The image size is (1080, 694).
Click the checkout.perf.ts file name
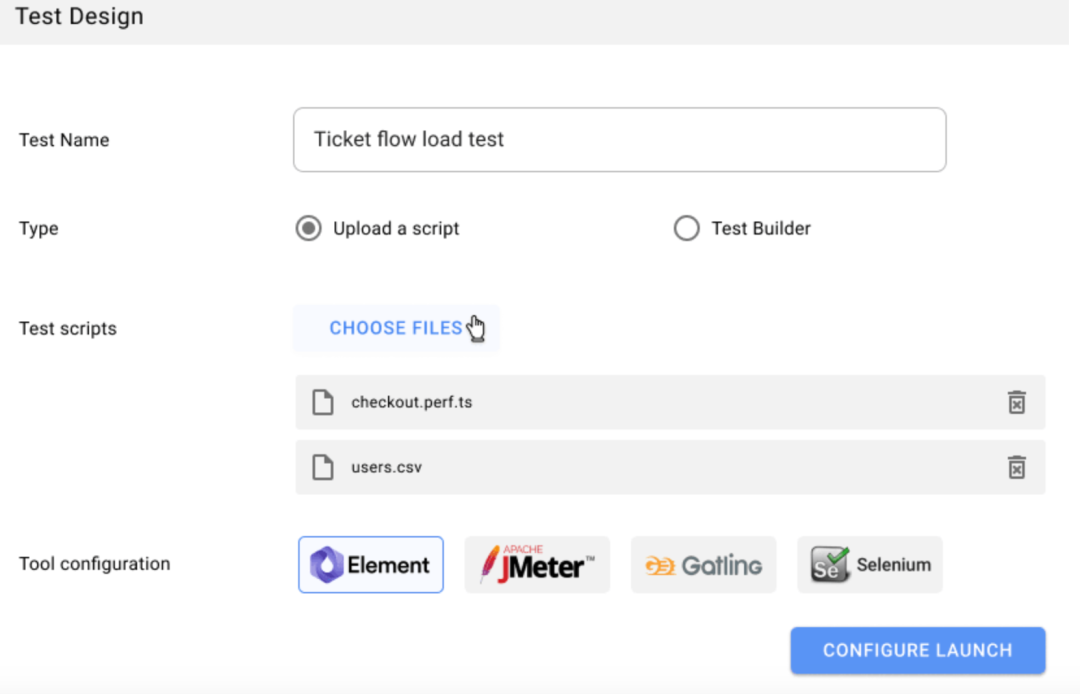(x=411, y=403)
